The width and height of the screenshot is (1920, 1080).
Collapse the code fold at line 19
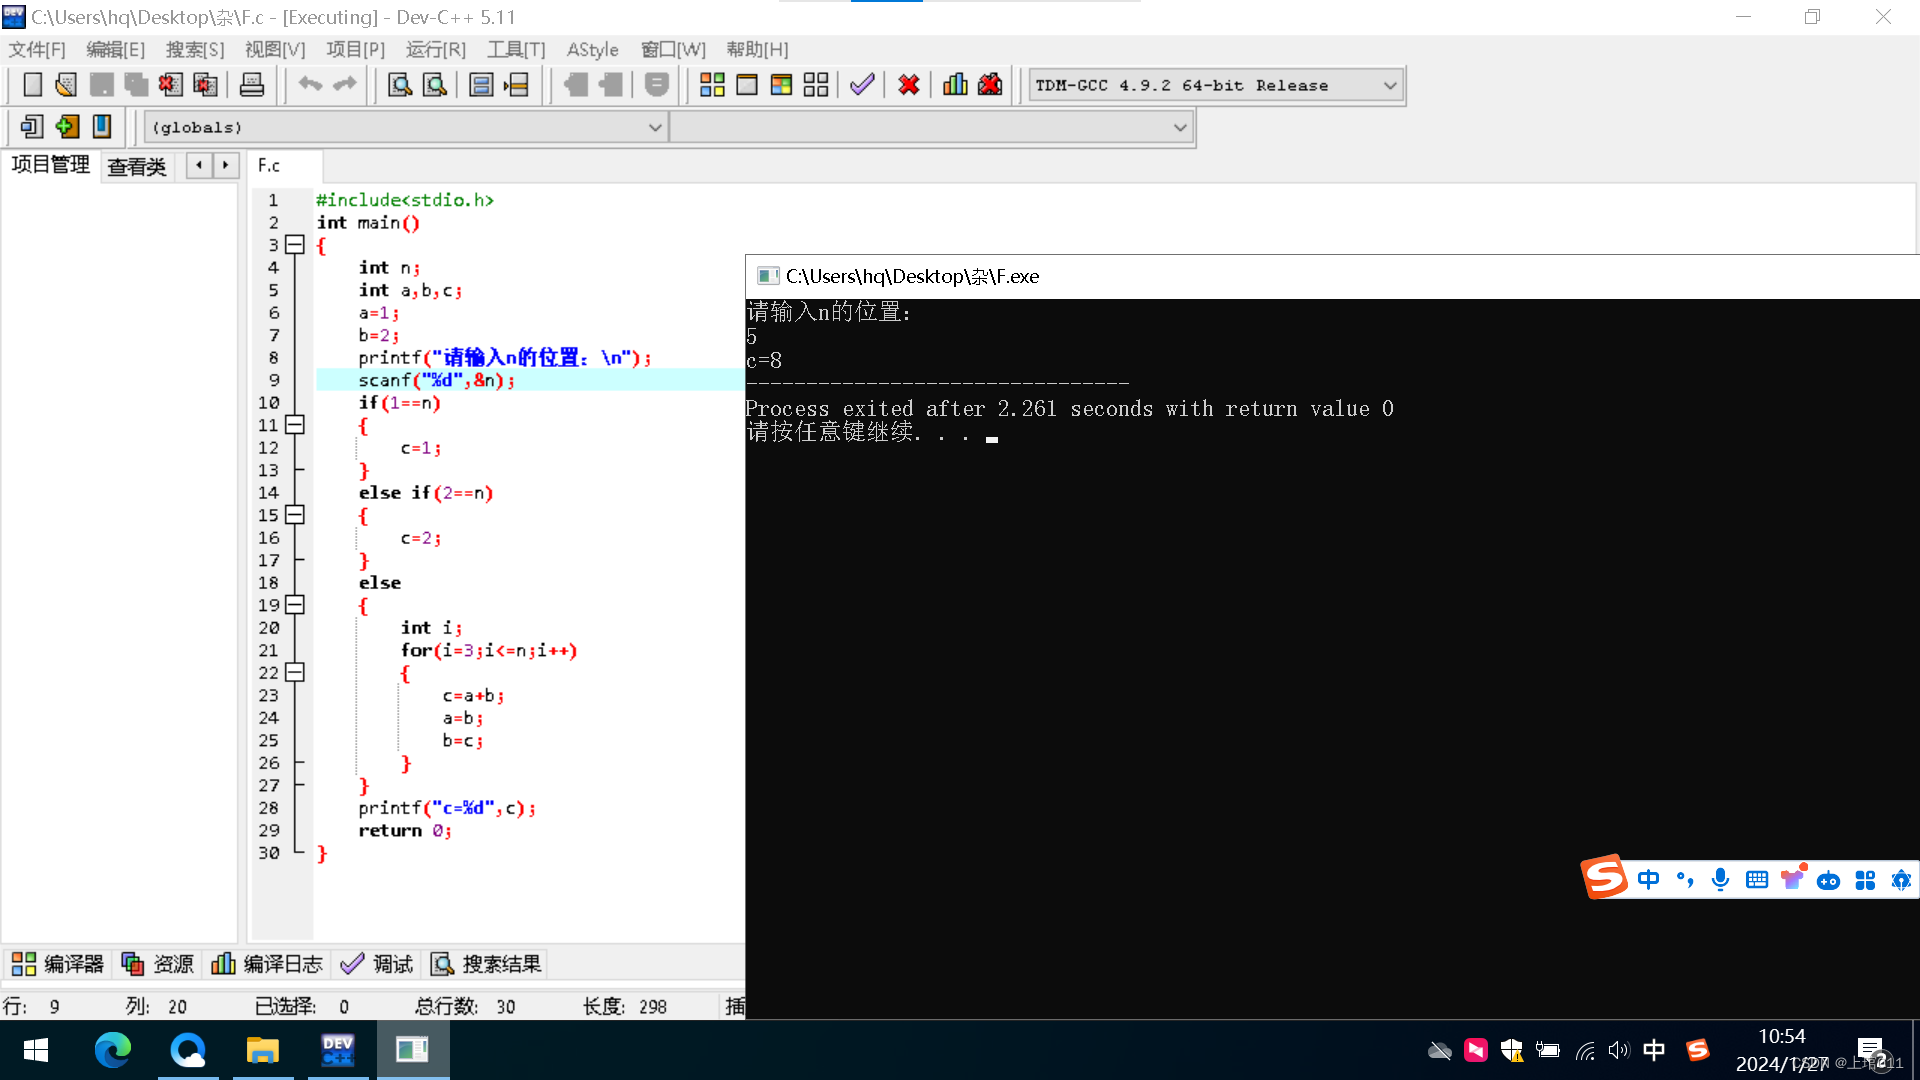tap(294, 605)
